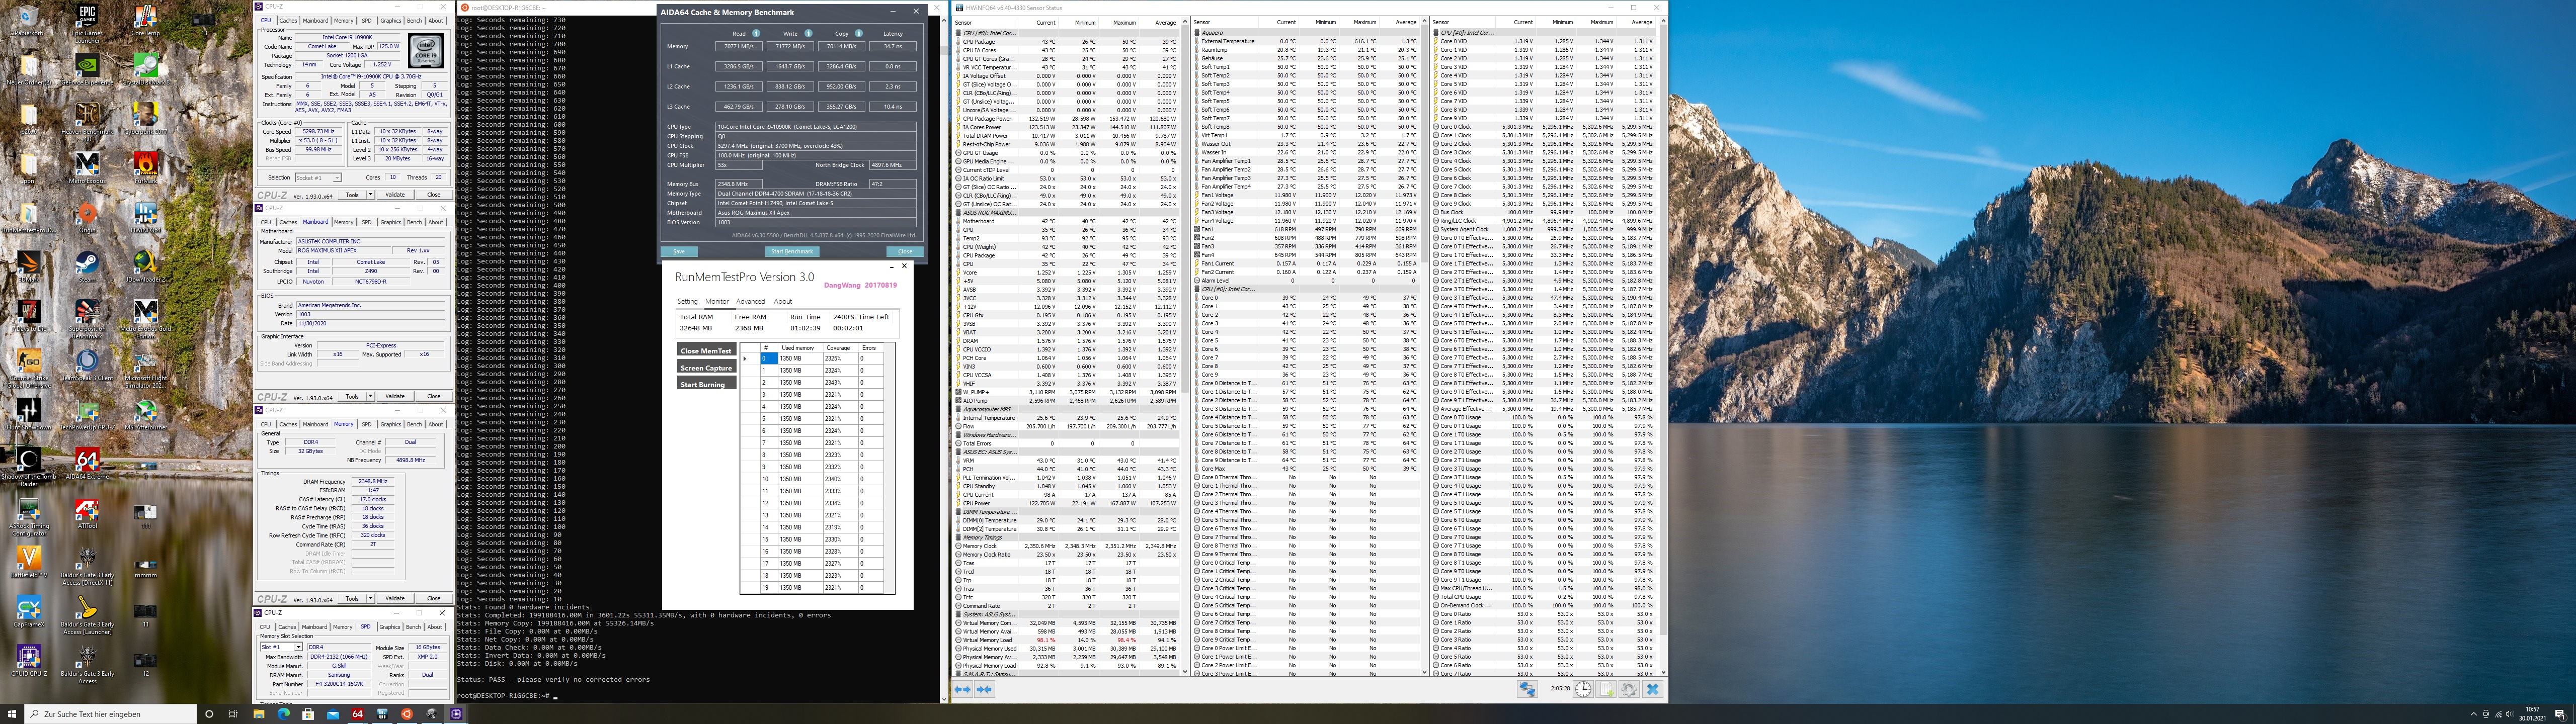The width and height of the screenshot is (2576, 724).
Task: Open HWiNFO settings gear icon
Action: 1629,689
